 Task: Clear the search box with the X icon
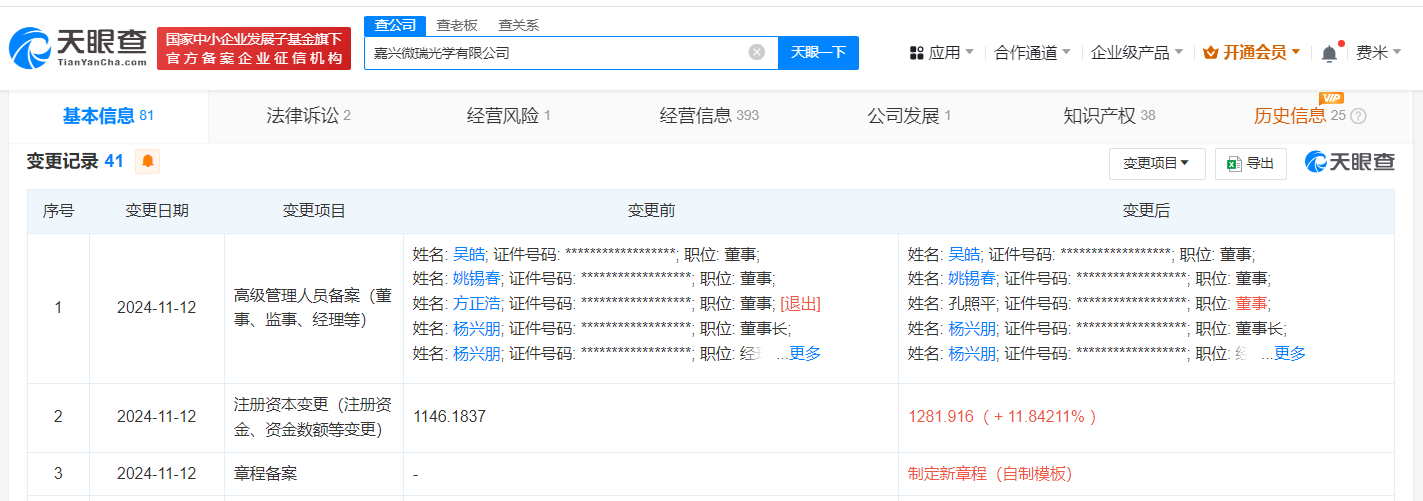757,52
